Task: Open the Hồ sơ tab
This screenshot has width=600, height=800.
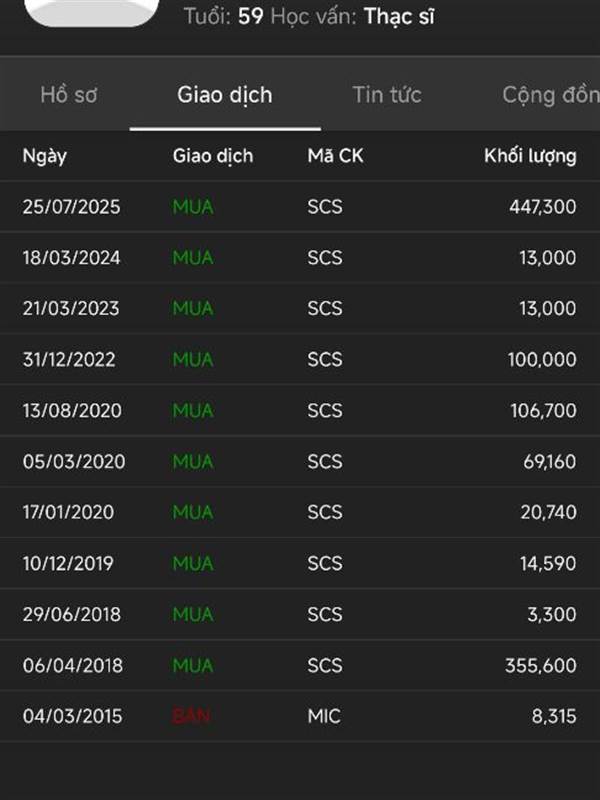Action: 69,95
